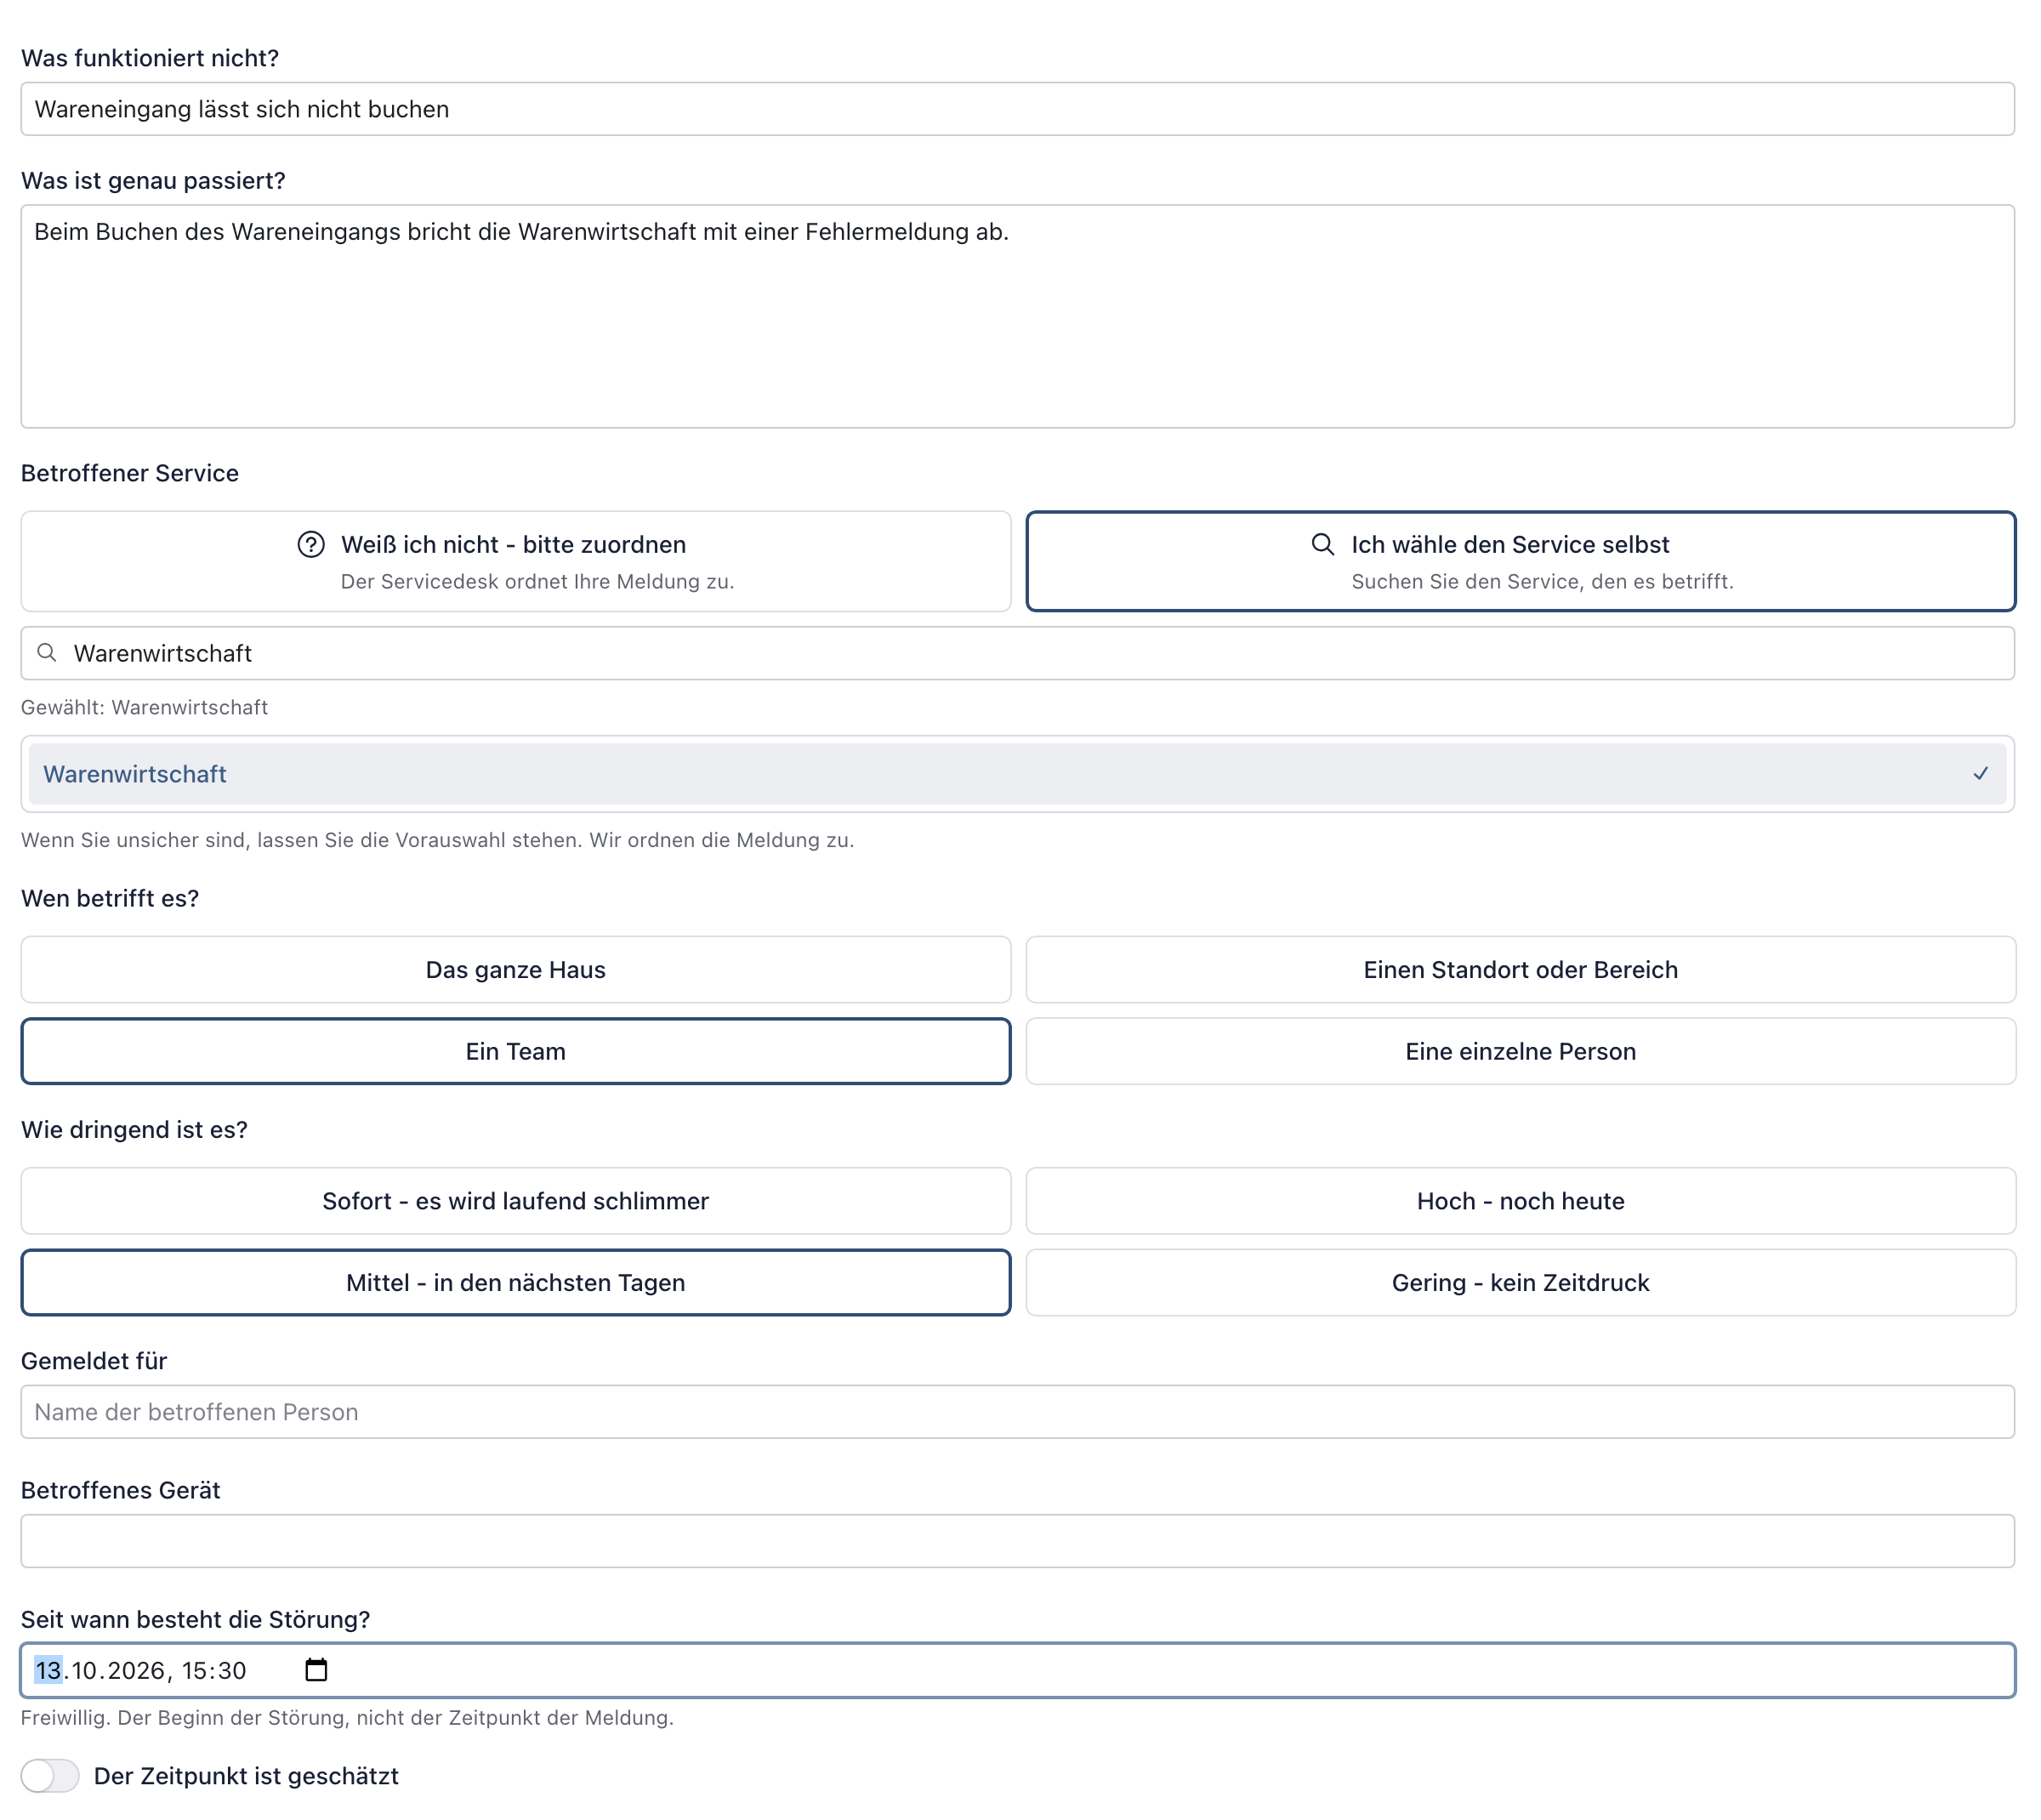Image resolution: width=2041 pixels, height=1820 pixels.
Task: Click the 'Freiwillig. Der Beginn der Störung' hint
Action: 347,1718
